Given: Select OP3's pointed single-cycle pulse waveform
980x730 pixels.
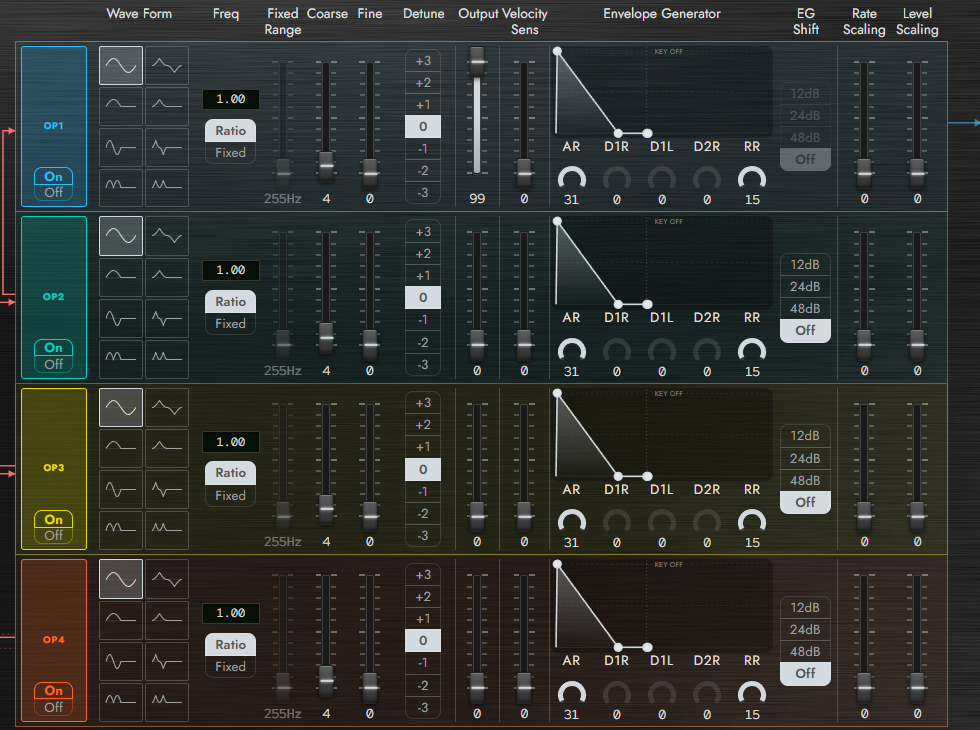Looking at the screenshot, I should pyautogui.click(x=167, y=489).
